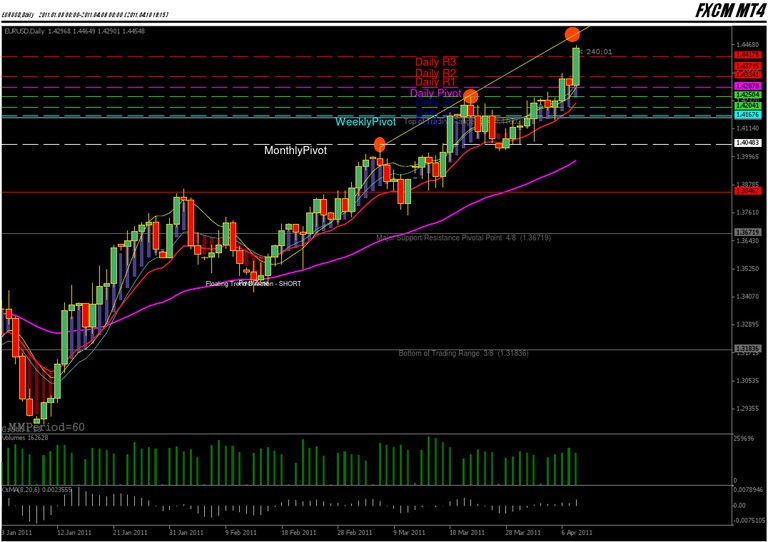Select the Daily Pivot label
The height and width of the screenshot is (542, 768).
click(435, 93)
